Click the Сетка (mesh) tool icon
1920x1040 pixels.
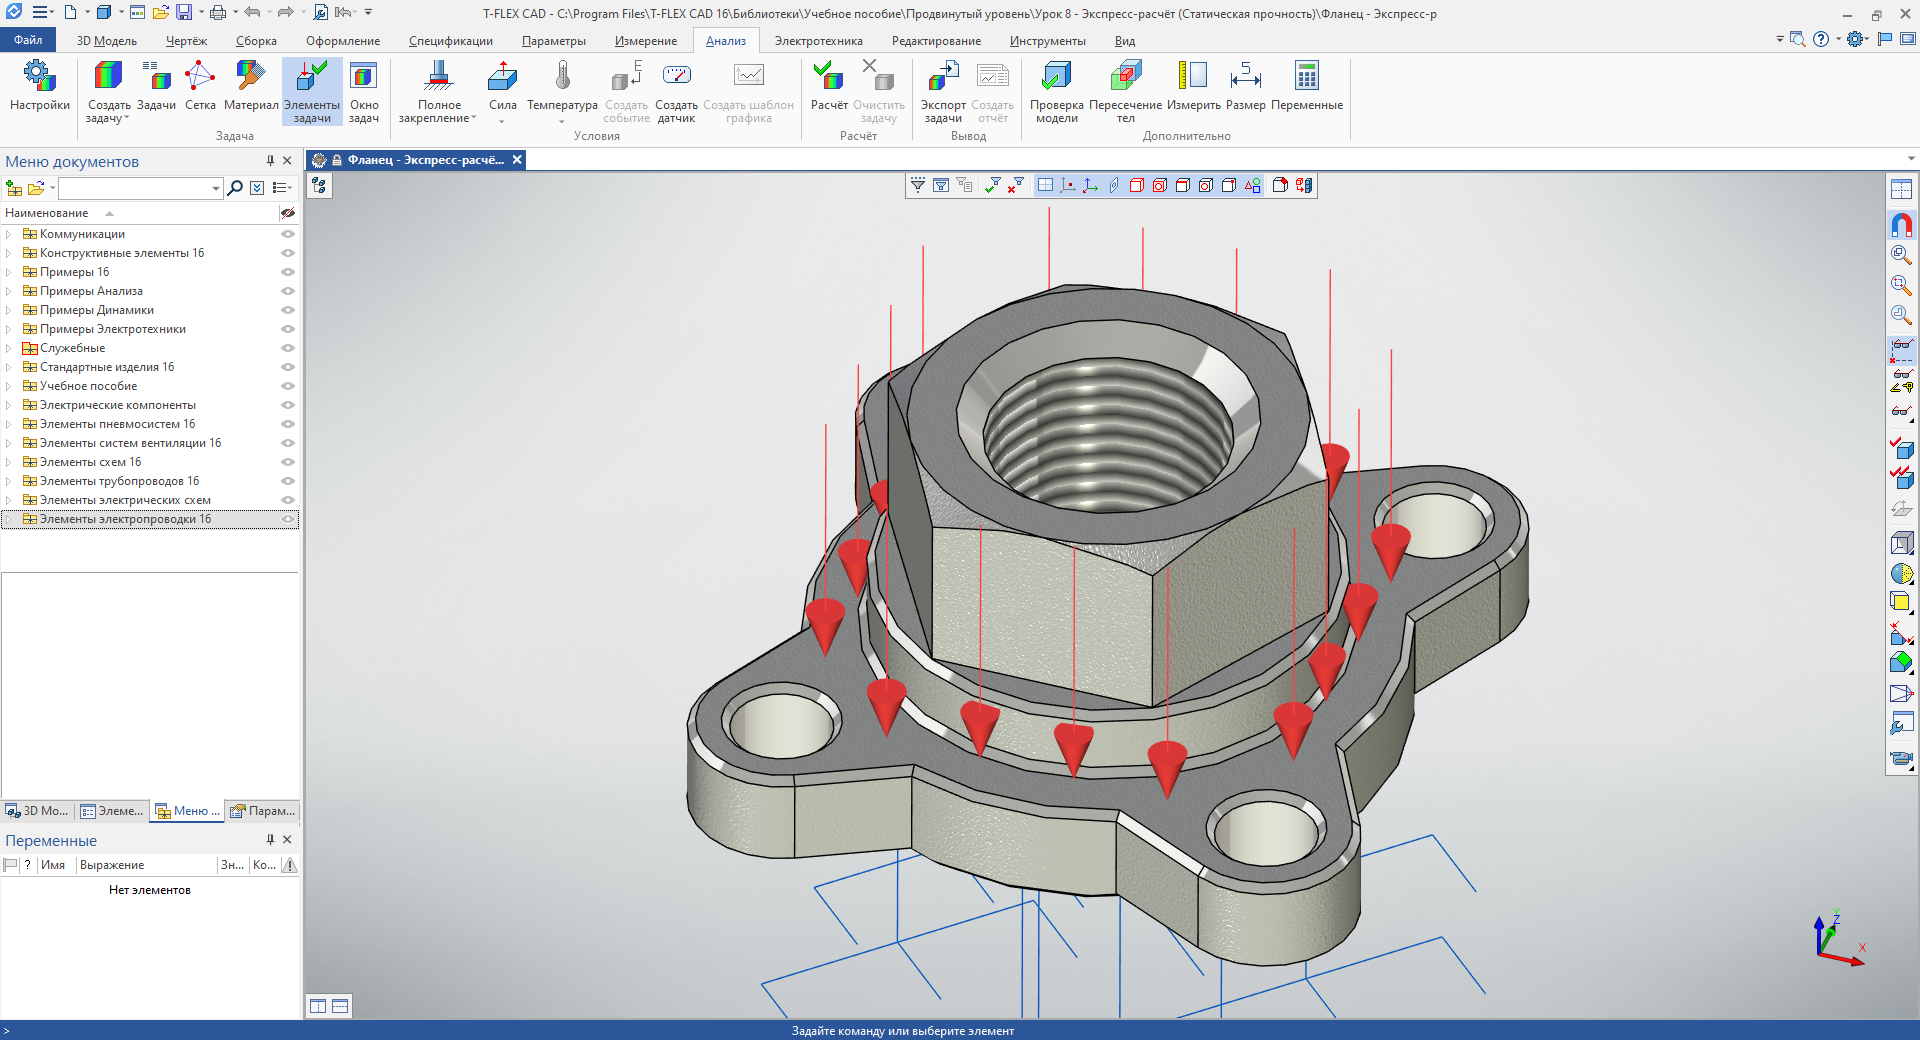[x=200, y=77]
